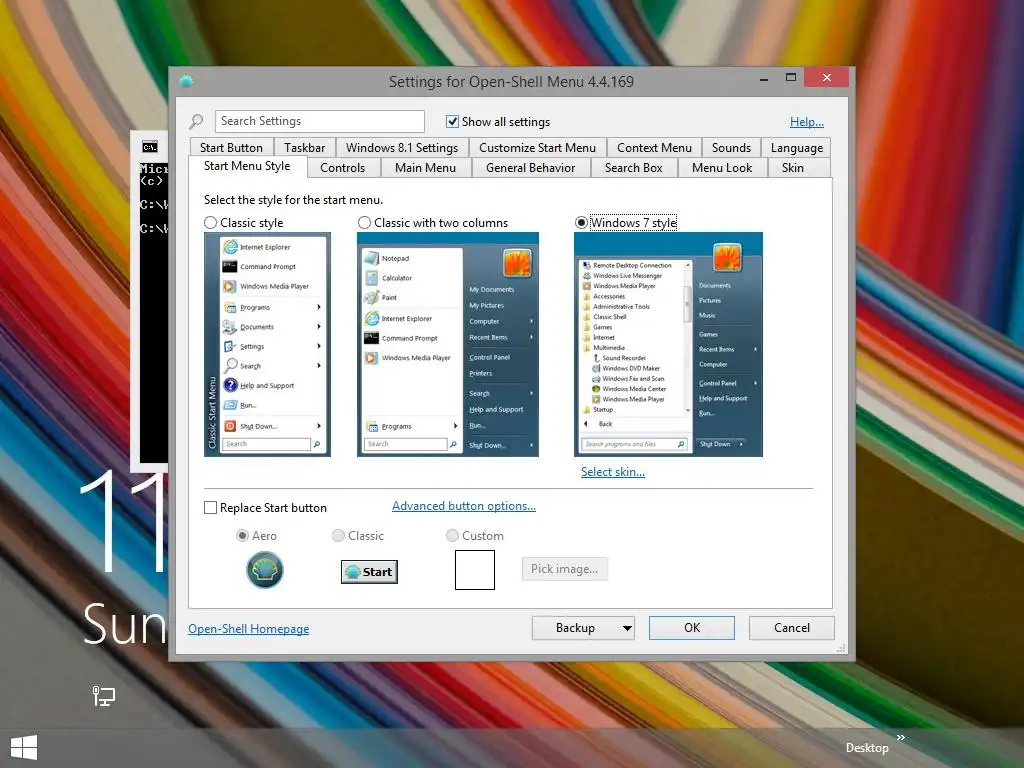Visit the Open-Shell Homepage link
This screenshot has height=768, width=1024.
click(249, 629)
